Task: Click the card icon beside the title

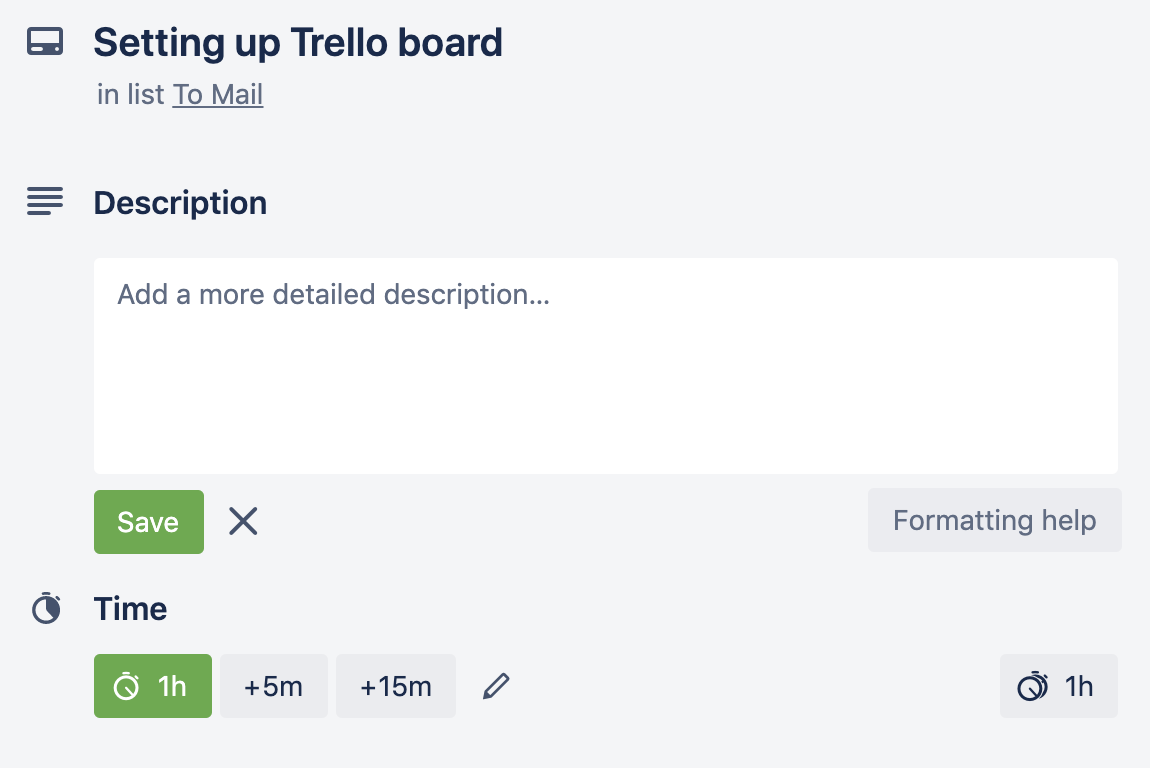Action: (x=45, y=43)
